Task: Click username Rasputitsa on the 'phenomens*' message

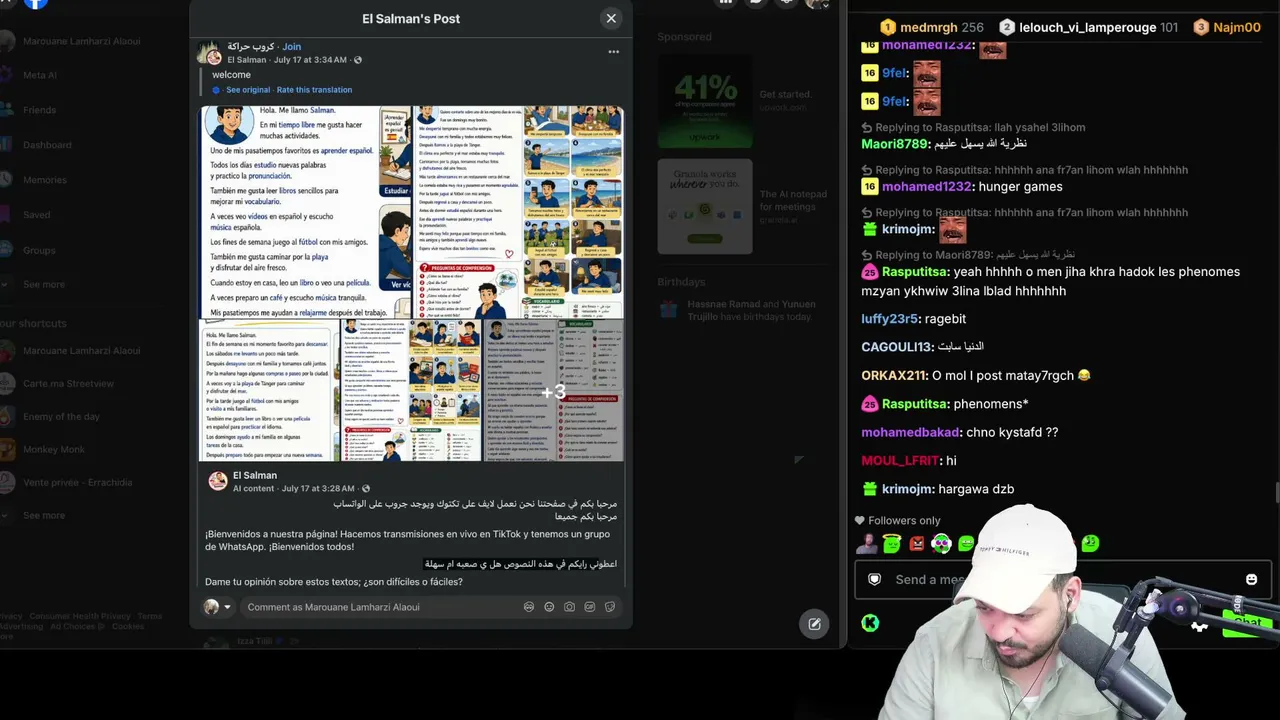Action: click(x=914, y=404)
